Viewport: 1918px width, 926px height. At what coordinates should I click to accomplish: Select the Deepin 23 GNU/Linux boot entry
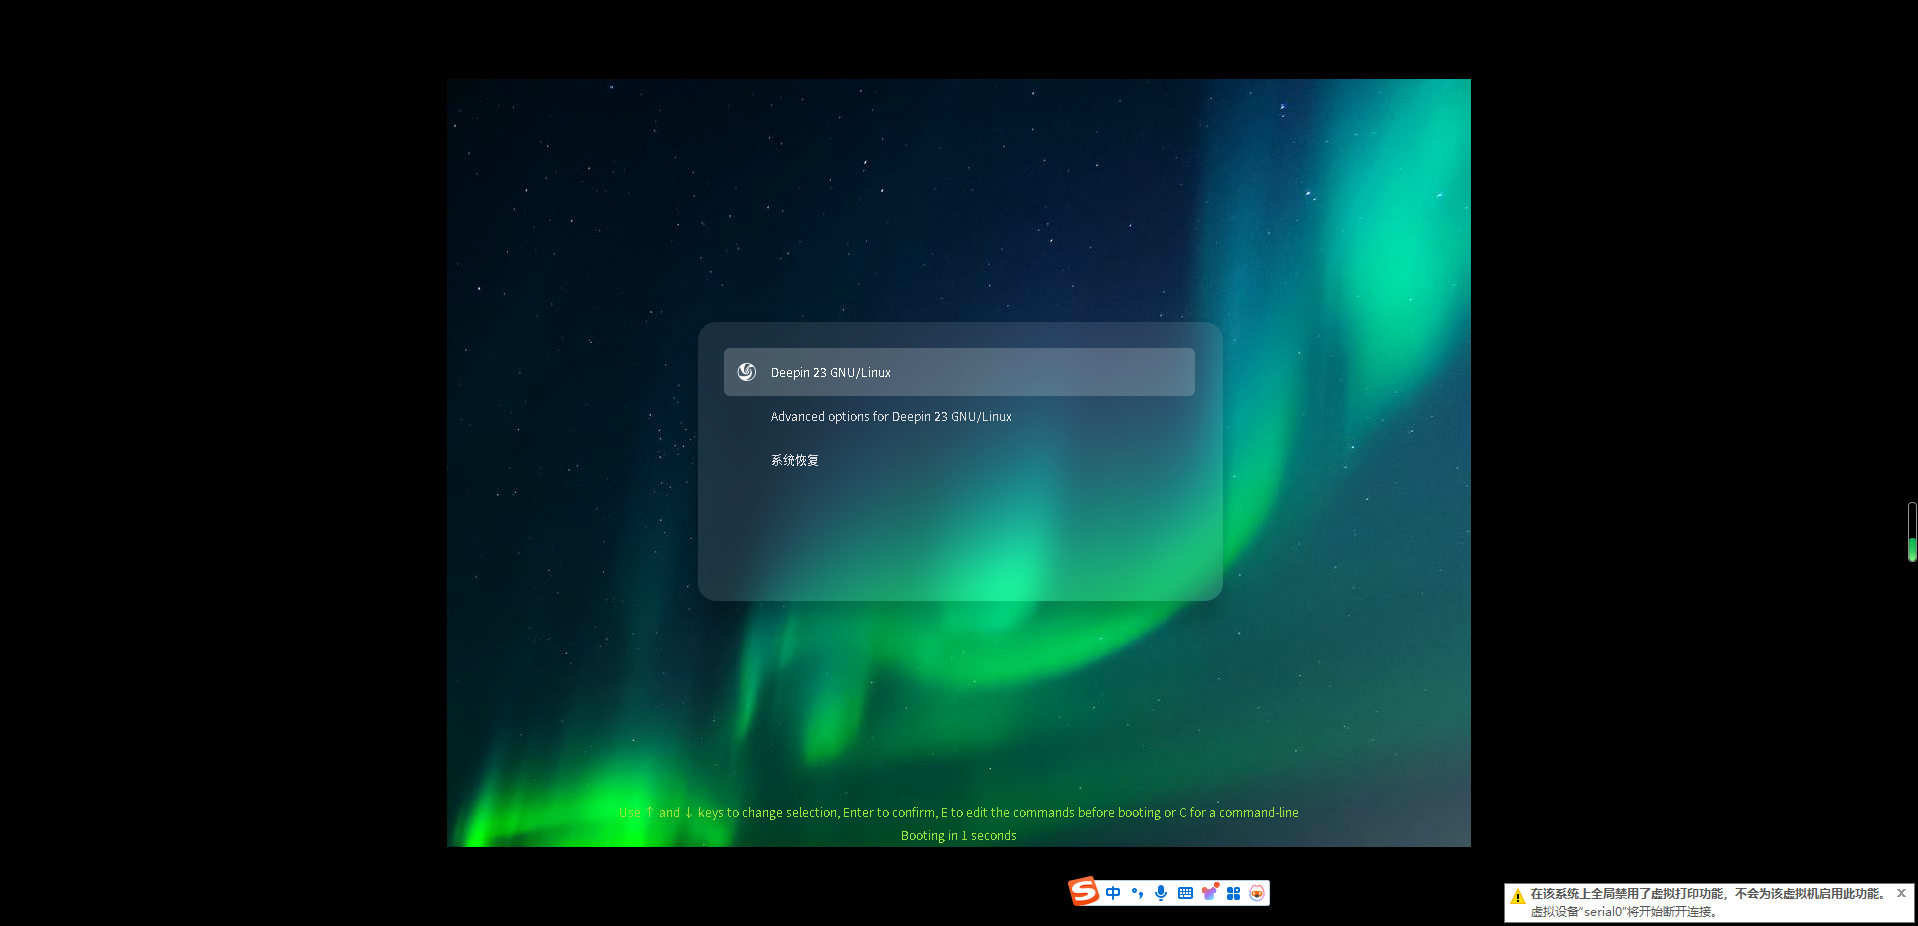(x=959, y=372)
